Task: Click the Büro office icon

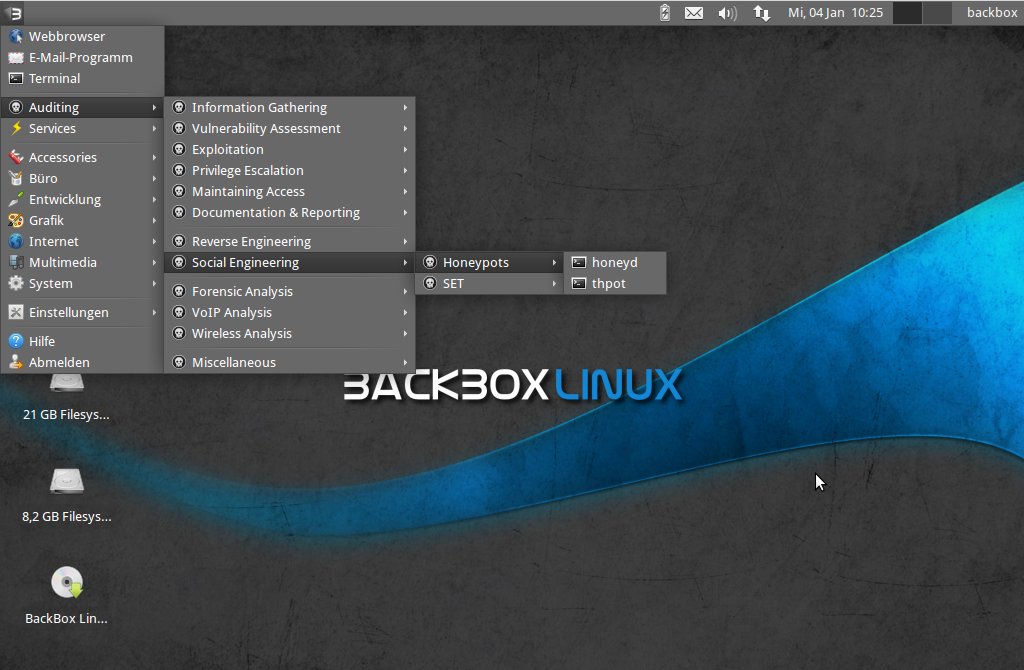Action: point(16,178)
